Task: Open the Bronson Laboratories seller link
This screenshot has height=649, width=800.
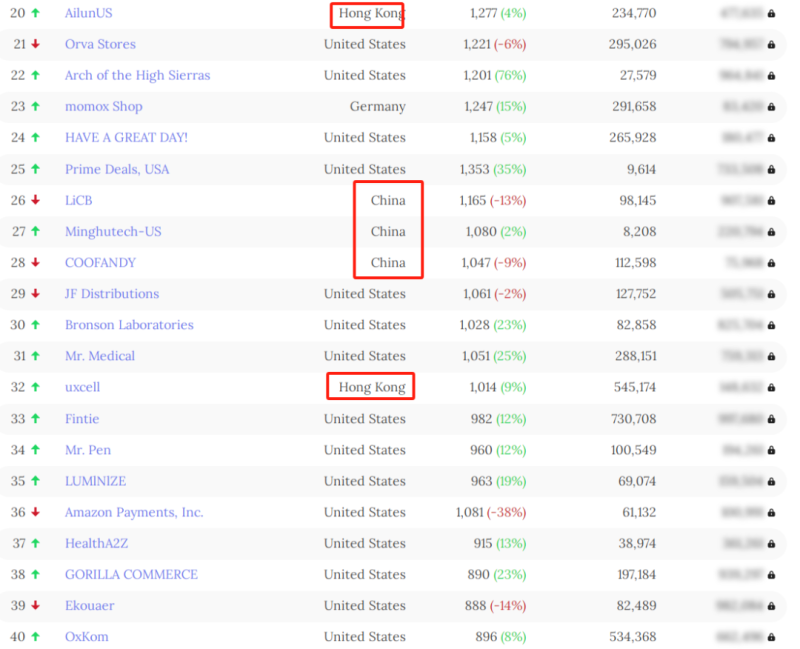Action: pos(129,325)
